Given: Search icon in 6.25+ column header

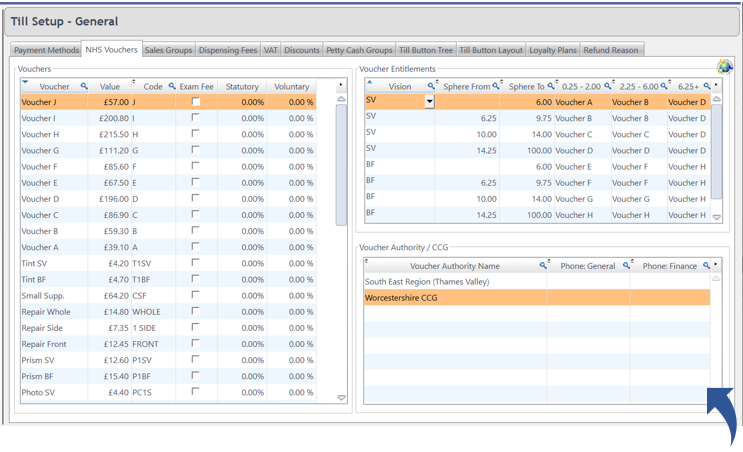Looking at the screenshot, I should click(707, 86).
